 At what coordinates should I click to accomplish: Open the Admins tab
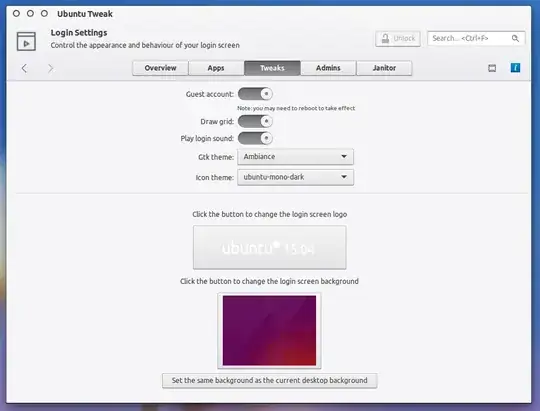tap(328, 68)
